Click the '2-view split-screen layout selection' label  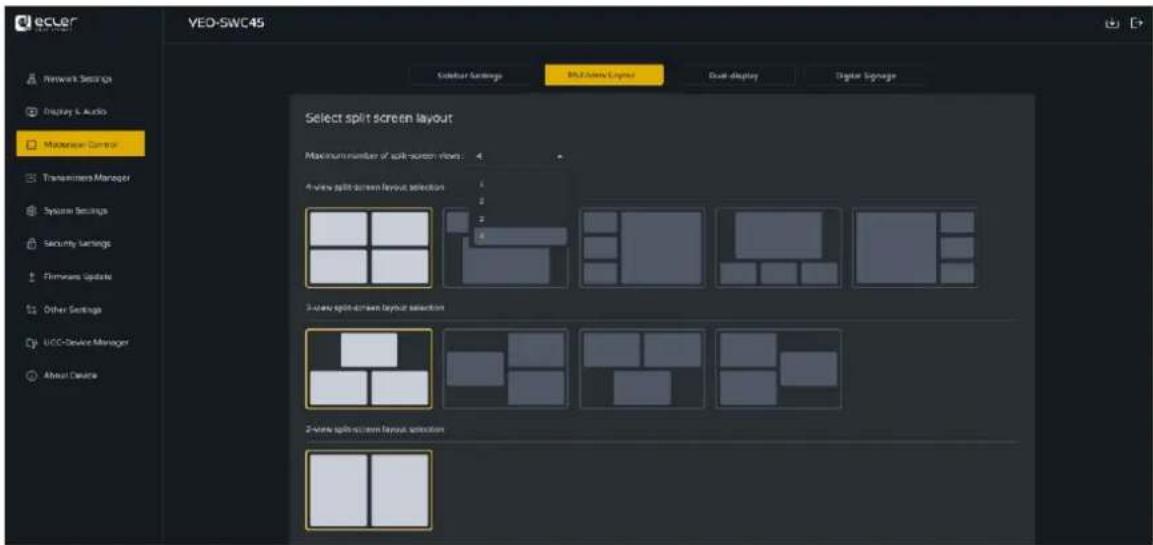point(377,428)
